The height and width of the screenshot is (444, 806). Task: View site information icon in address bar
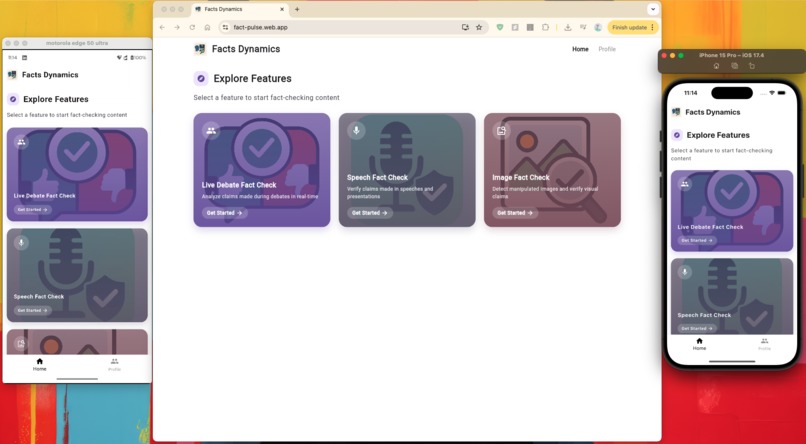coord(225,28)
